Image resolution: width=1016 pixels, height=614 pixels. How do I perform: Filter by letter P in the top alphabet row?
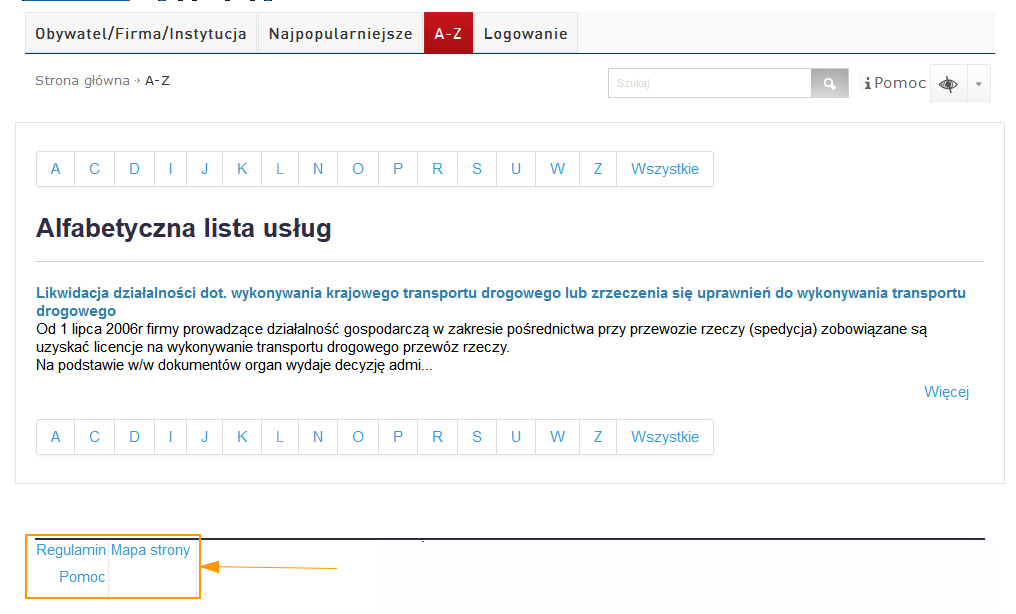click(398, 169)
